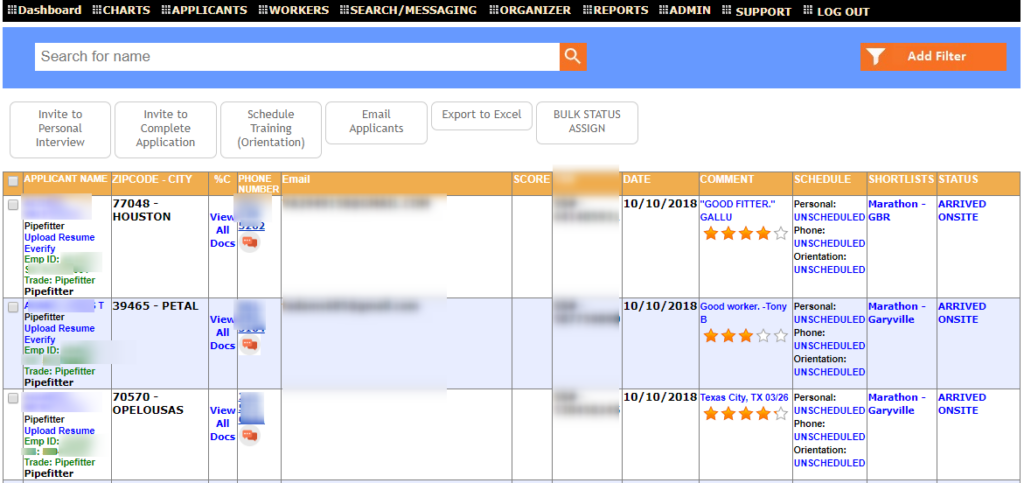Viewport: 1024px width, 483px height.
Task: Click Orientation UNSCHEDULED in Houston row
Action: 829,270
